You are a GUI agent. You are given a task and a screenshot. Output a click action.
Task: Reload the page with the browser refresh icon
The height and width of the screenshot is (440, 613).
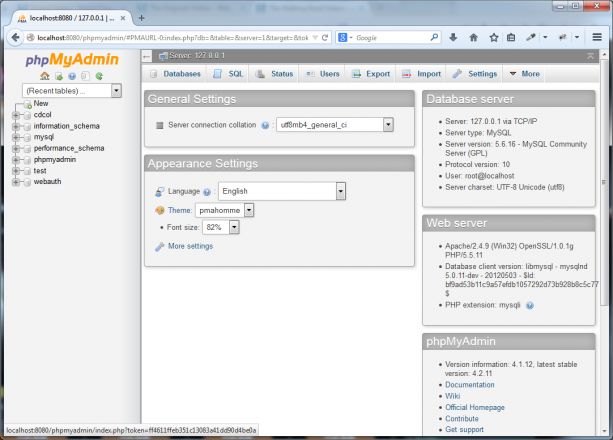(324, 38)
